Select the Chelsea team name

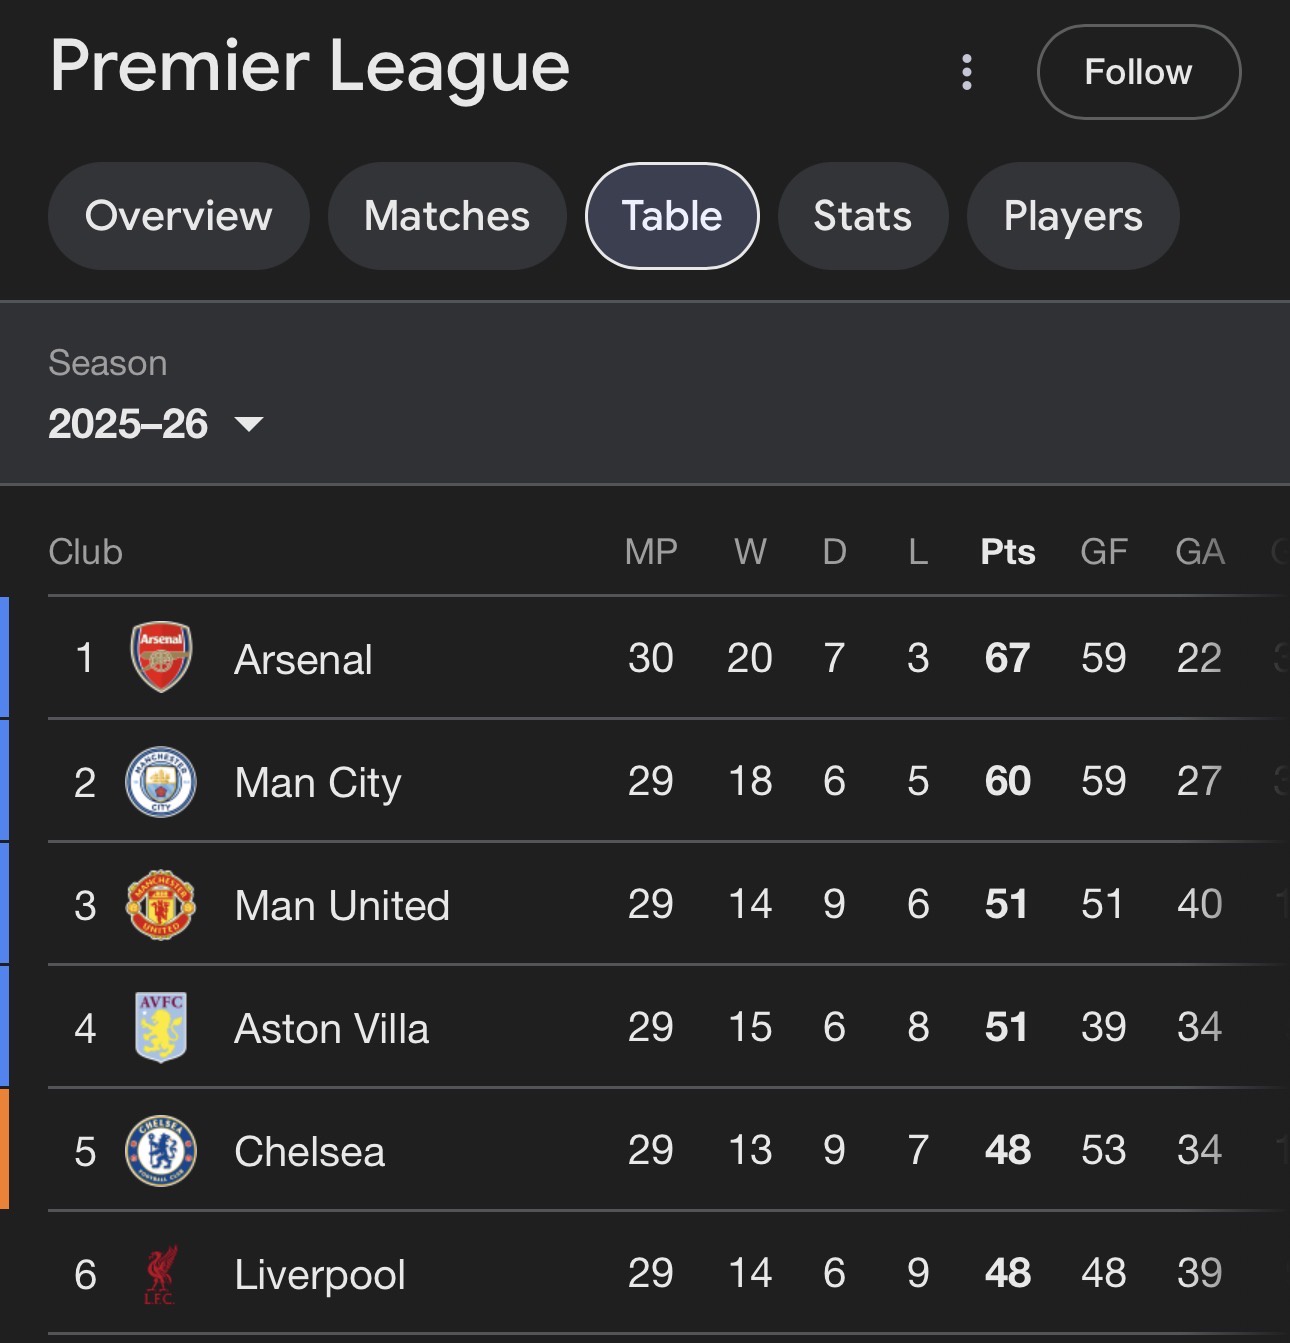[309, 1152]
